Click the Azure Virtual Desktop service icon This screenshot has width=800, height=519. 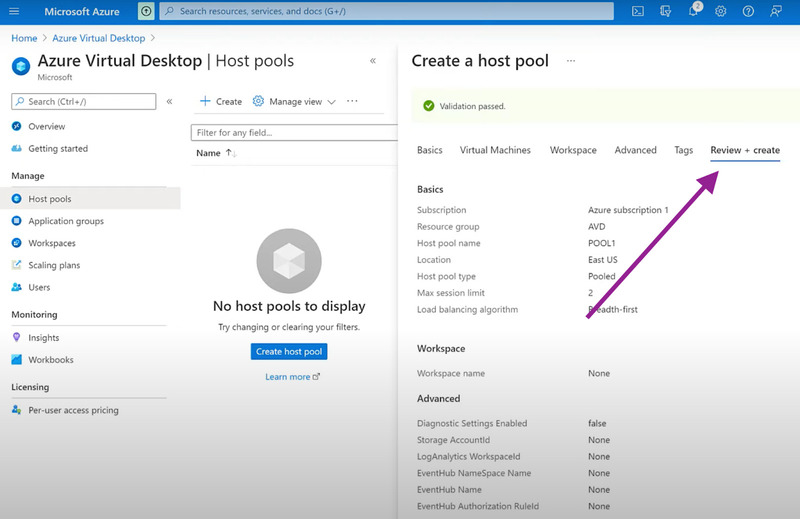[21, 66]
